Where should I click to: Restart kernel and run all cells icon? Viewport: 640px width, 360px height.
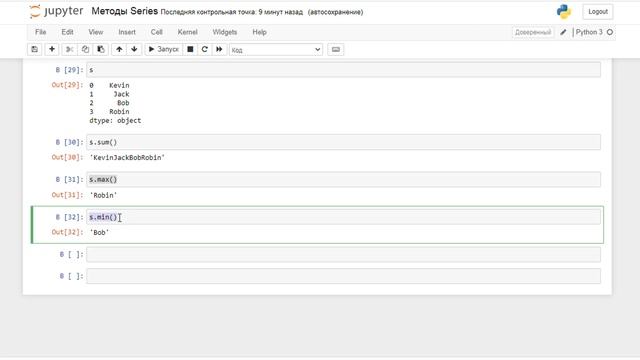(x=220, y=49)
